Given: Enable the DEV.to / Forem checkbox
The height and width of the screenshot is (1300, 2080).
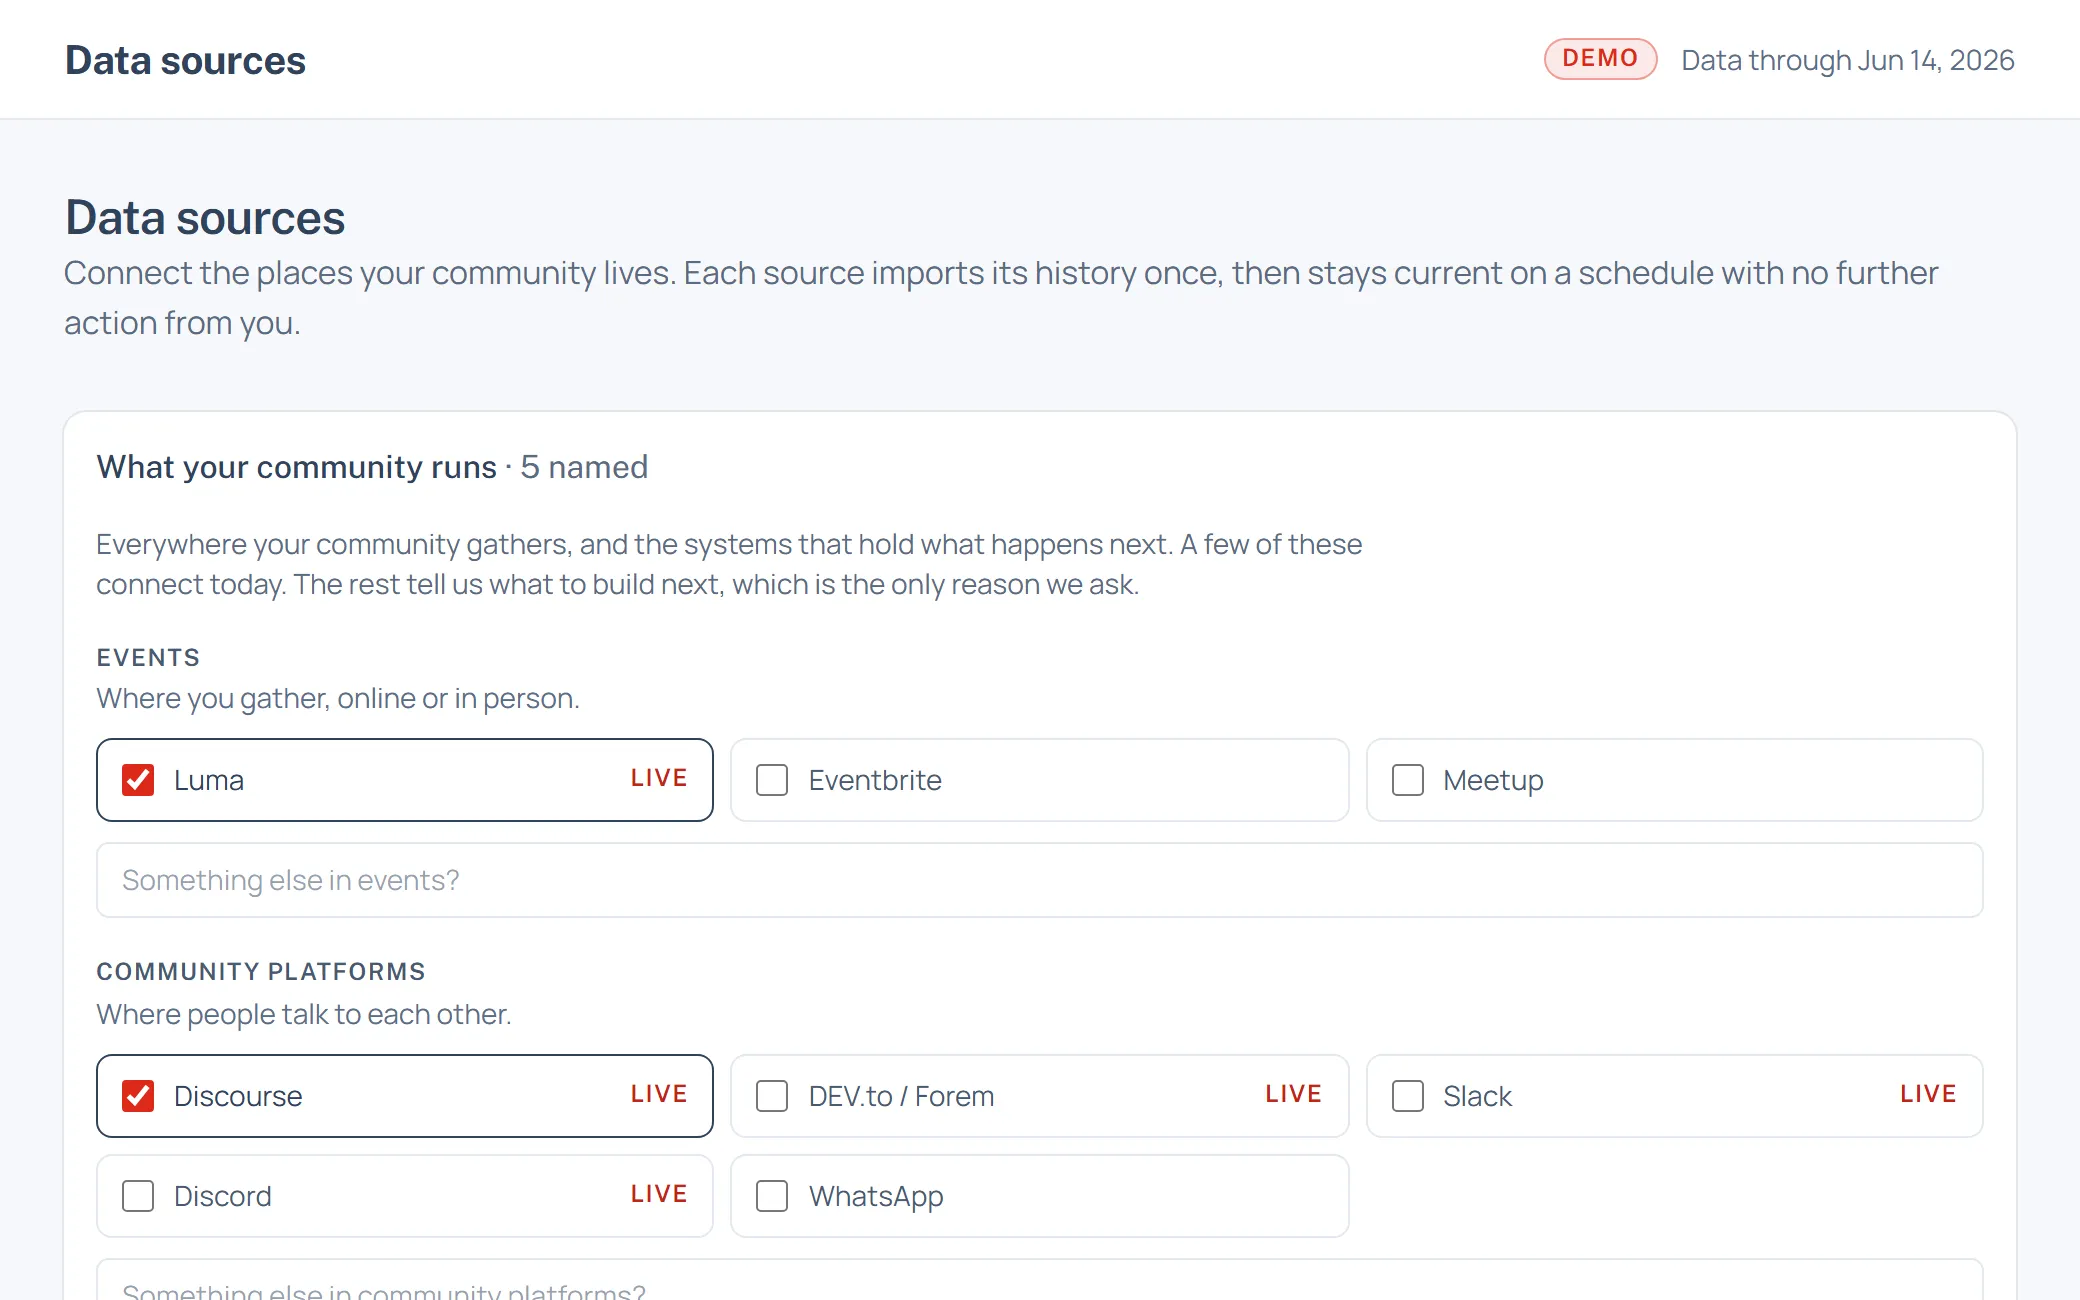Looking at the screenshot, I should [x=772, y=1096].
